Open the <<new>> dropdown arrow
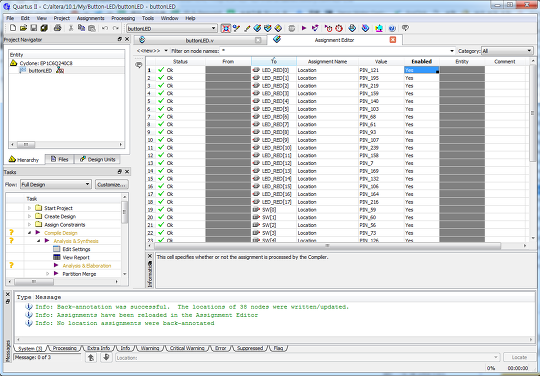Screen dimensions: 540x376 [x=166, y=51]
